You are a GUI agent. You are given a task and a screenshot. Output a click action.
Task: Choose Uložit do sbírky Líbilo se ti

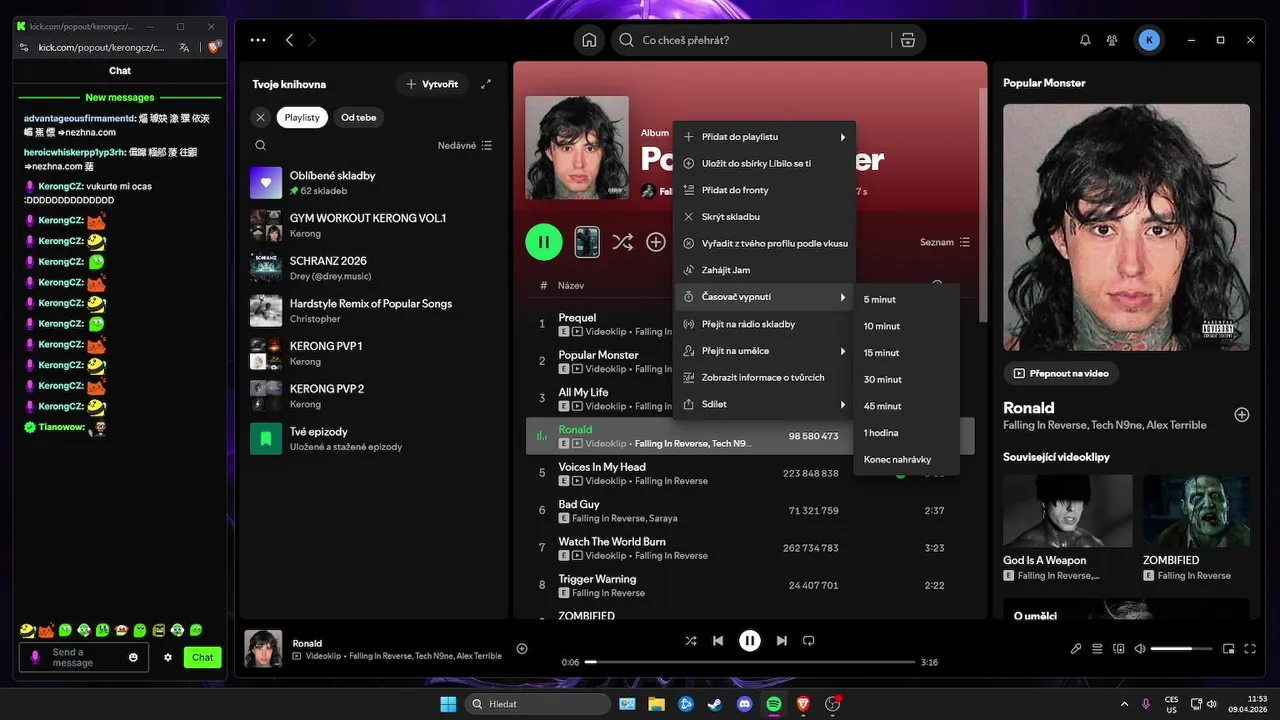pyautogui.click(x=764, y=163)
